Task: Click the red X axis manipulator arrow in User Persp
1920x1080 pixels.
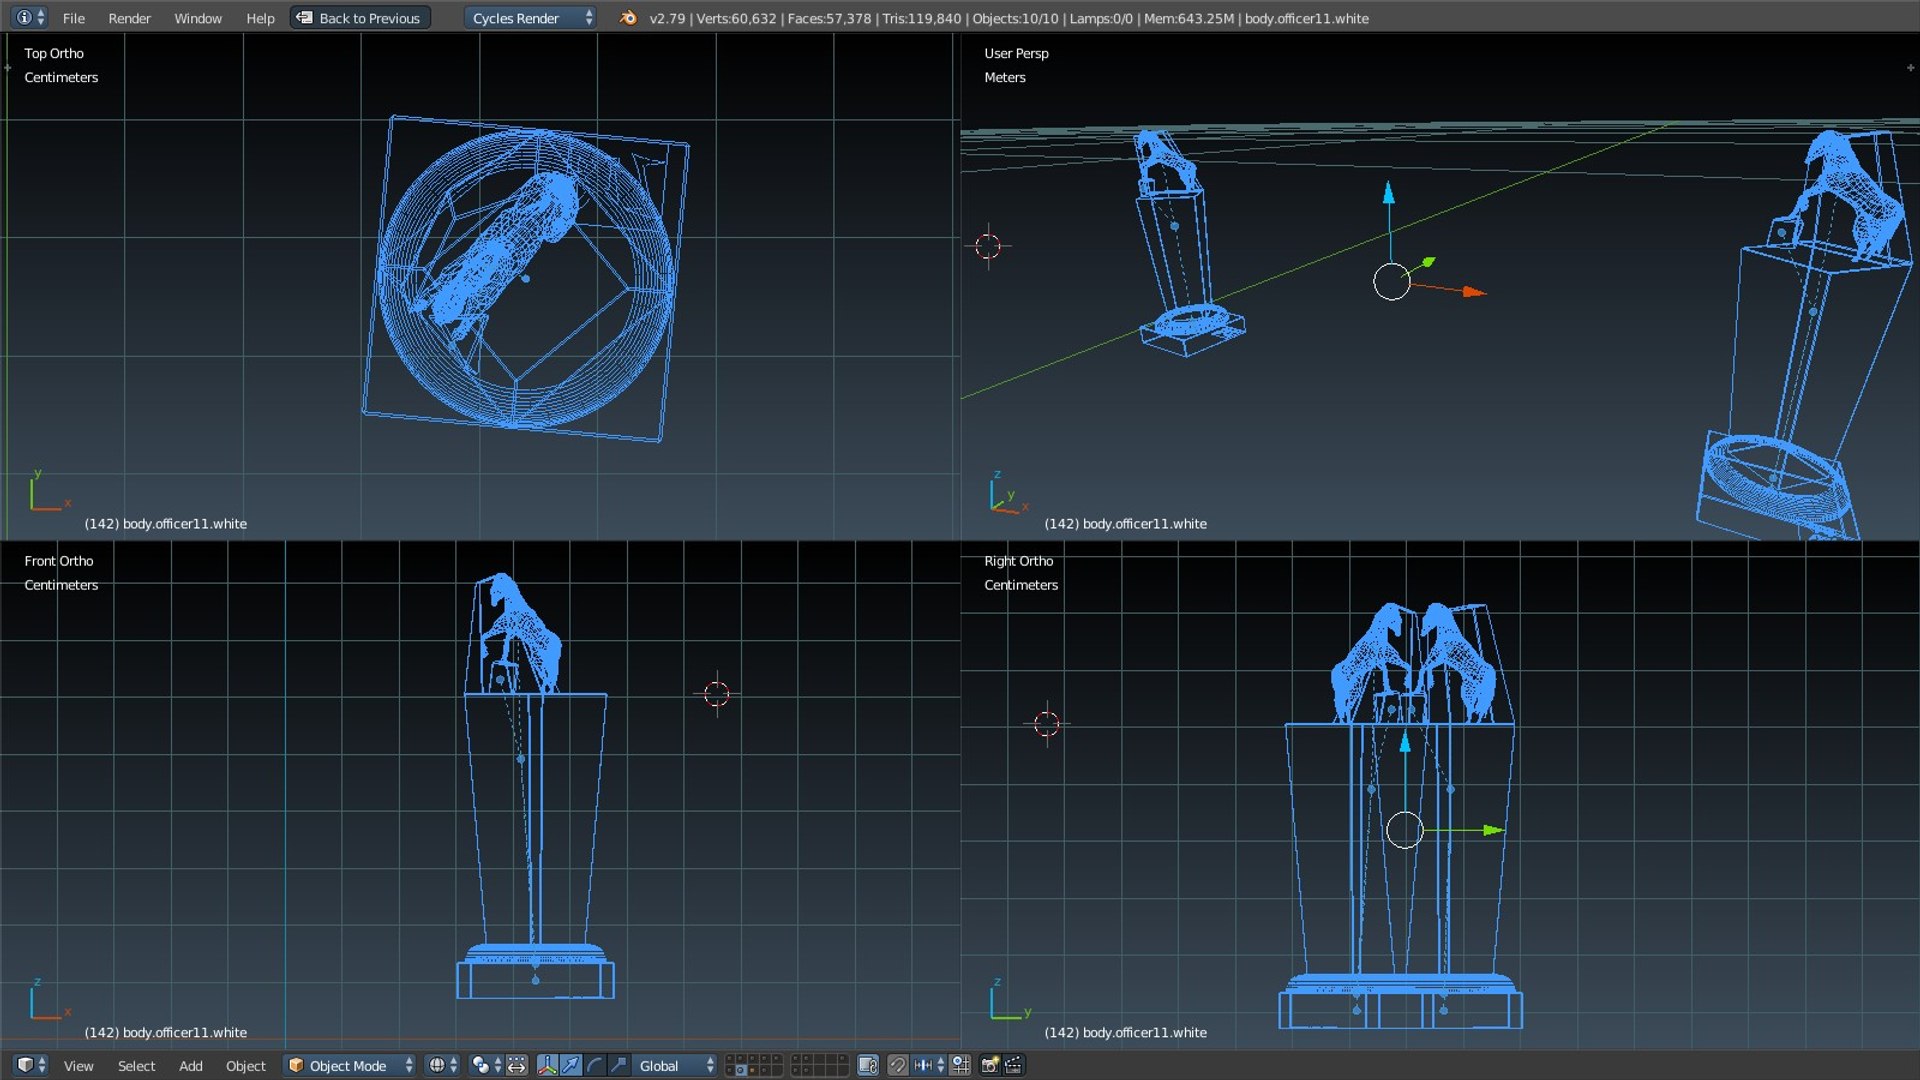Action: 1474,291
